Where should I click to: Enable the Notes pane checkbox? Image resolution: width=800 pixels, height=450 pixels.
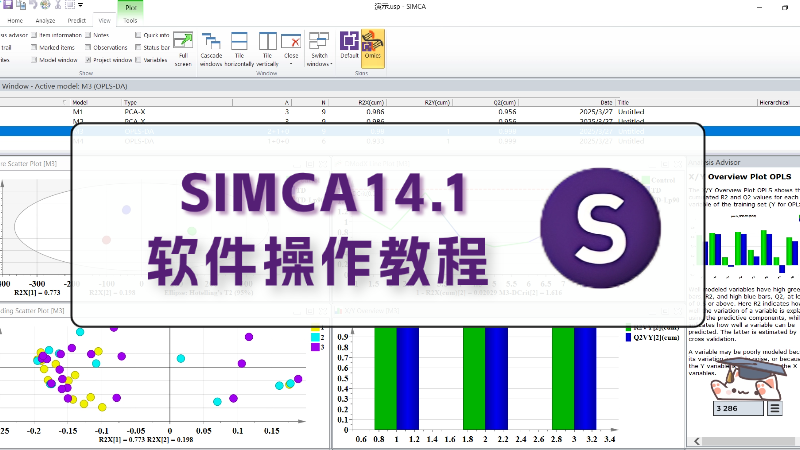tap(88, 35)
